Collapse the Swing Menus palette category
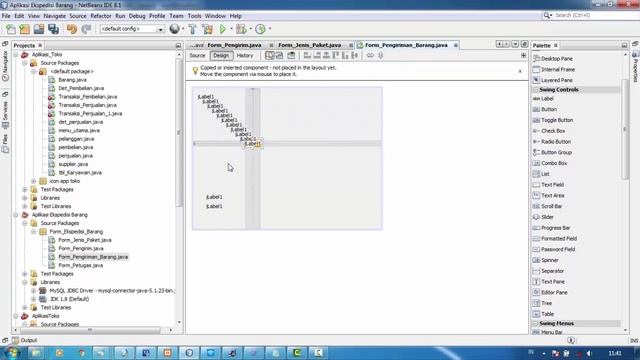The height and width of the screenshot is (360, 640). click(x=536, y=323)
